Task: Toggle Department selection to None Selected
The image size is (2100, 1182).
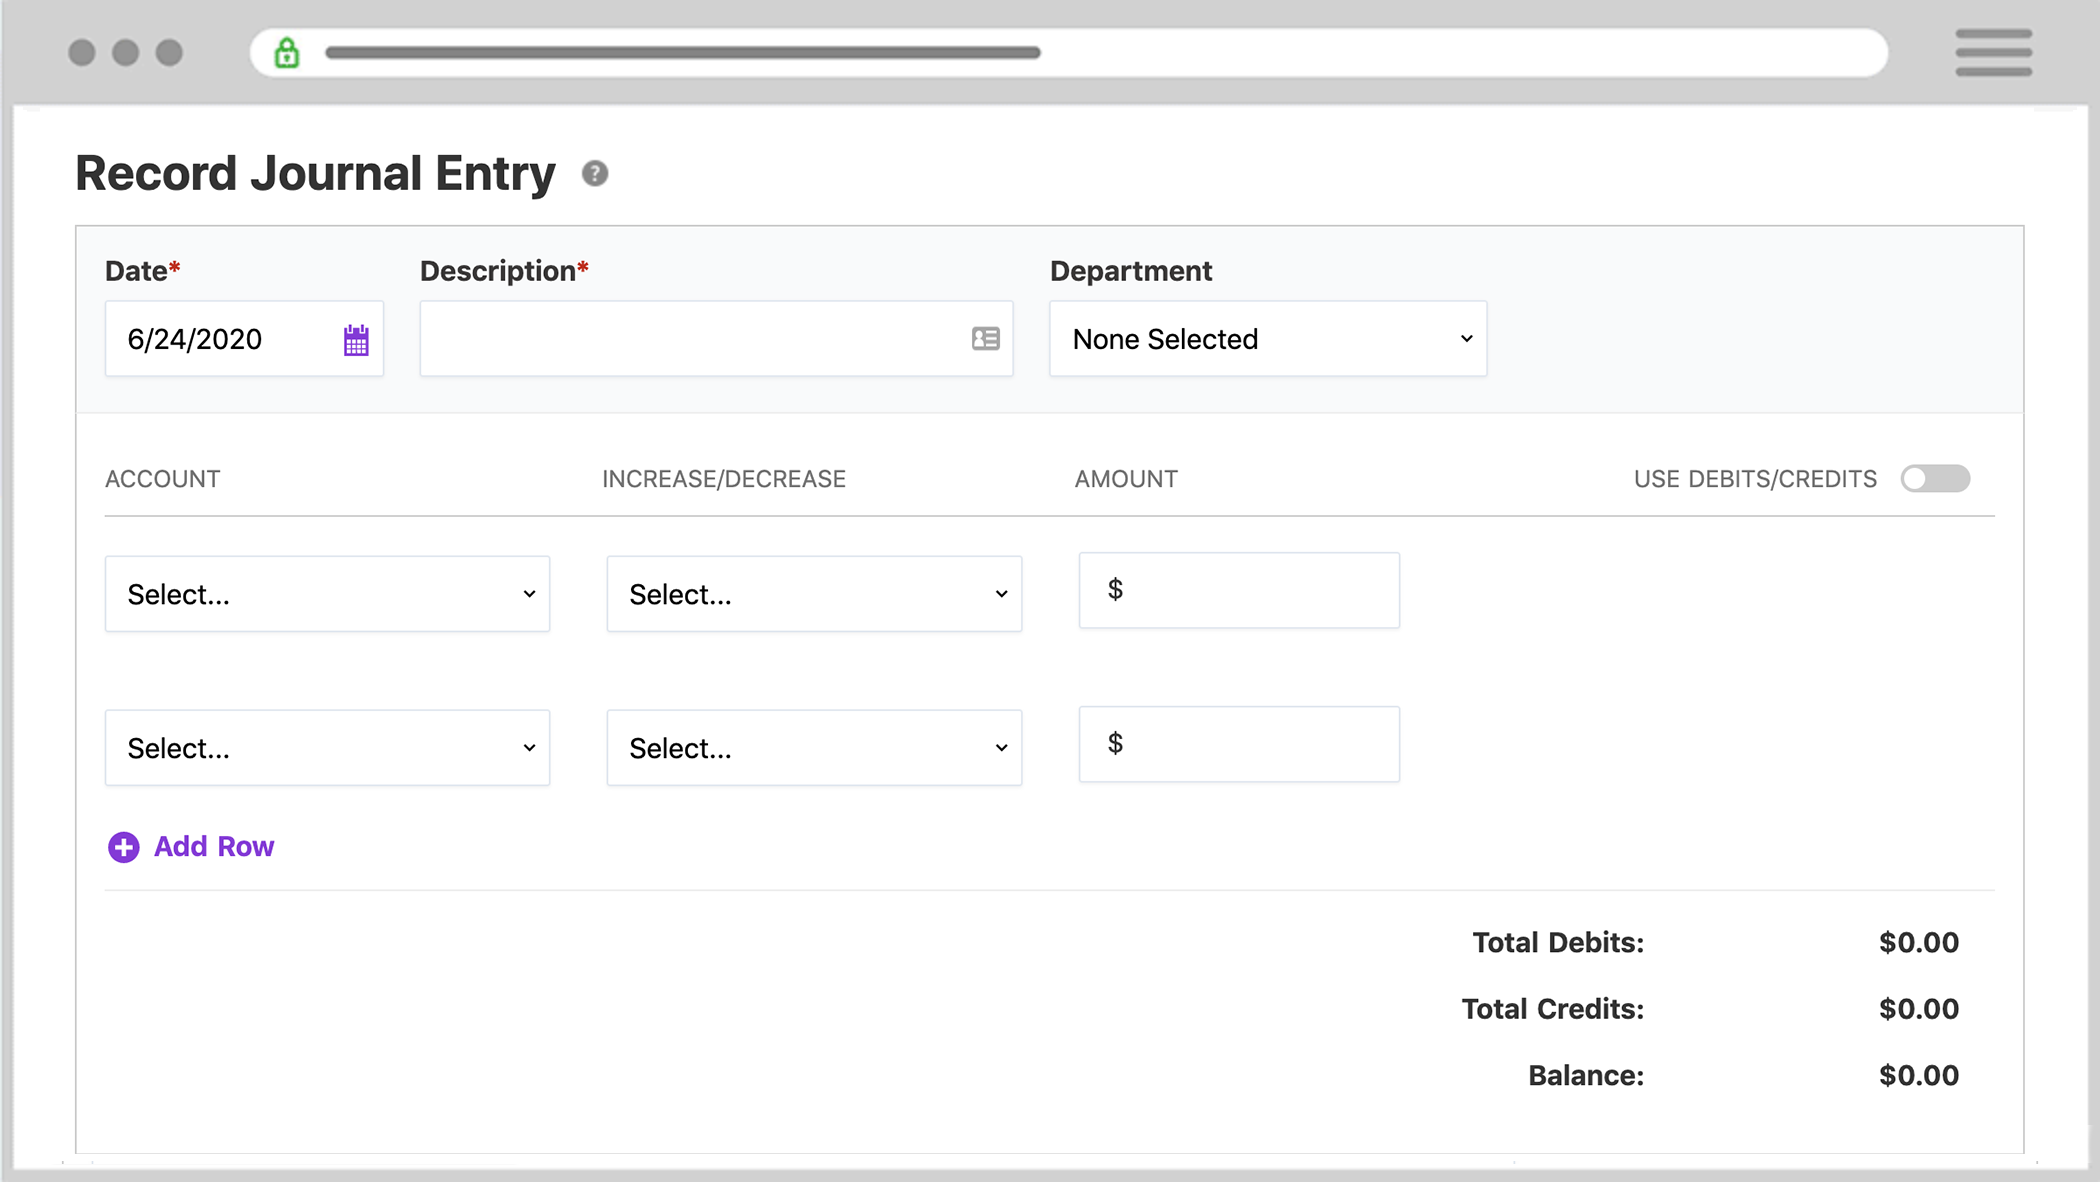Action: coord(1268,339)
